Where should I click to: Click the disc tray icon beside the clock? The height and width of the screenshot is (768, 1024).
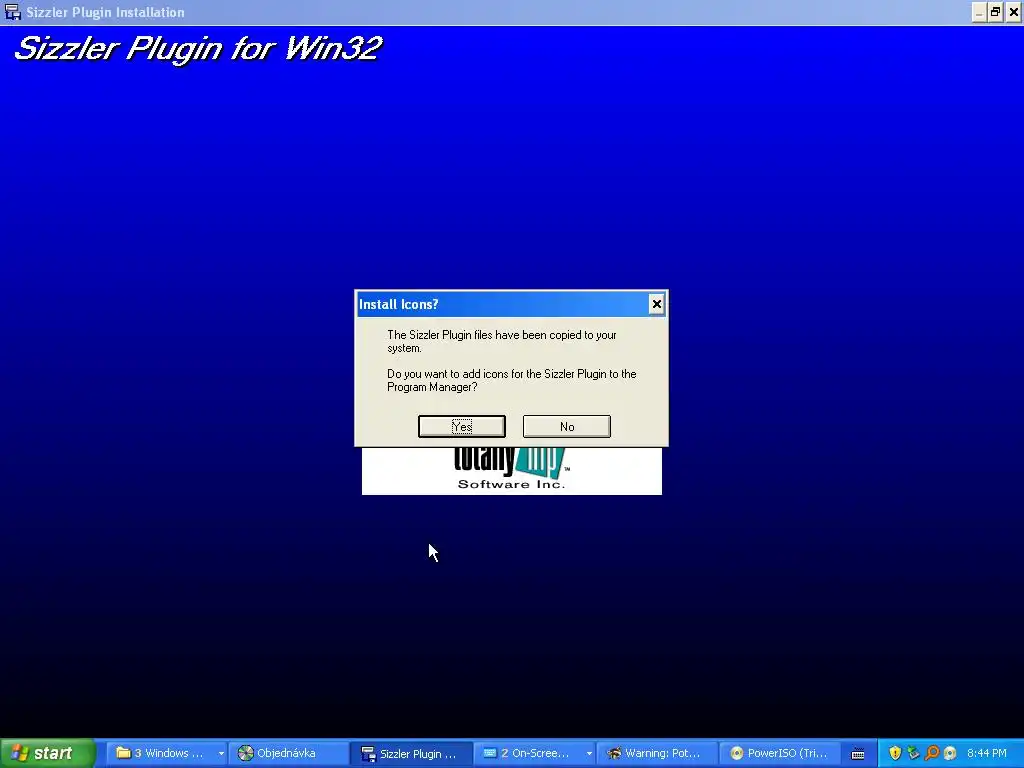pyautogui.click(x=950, y=753)
